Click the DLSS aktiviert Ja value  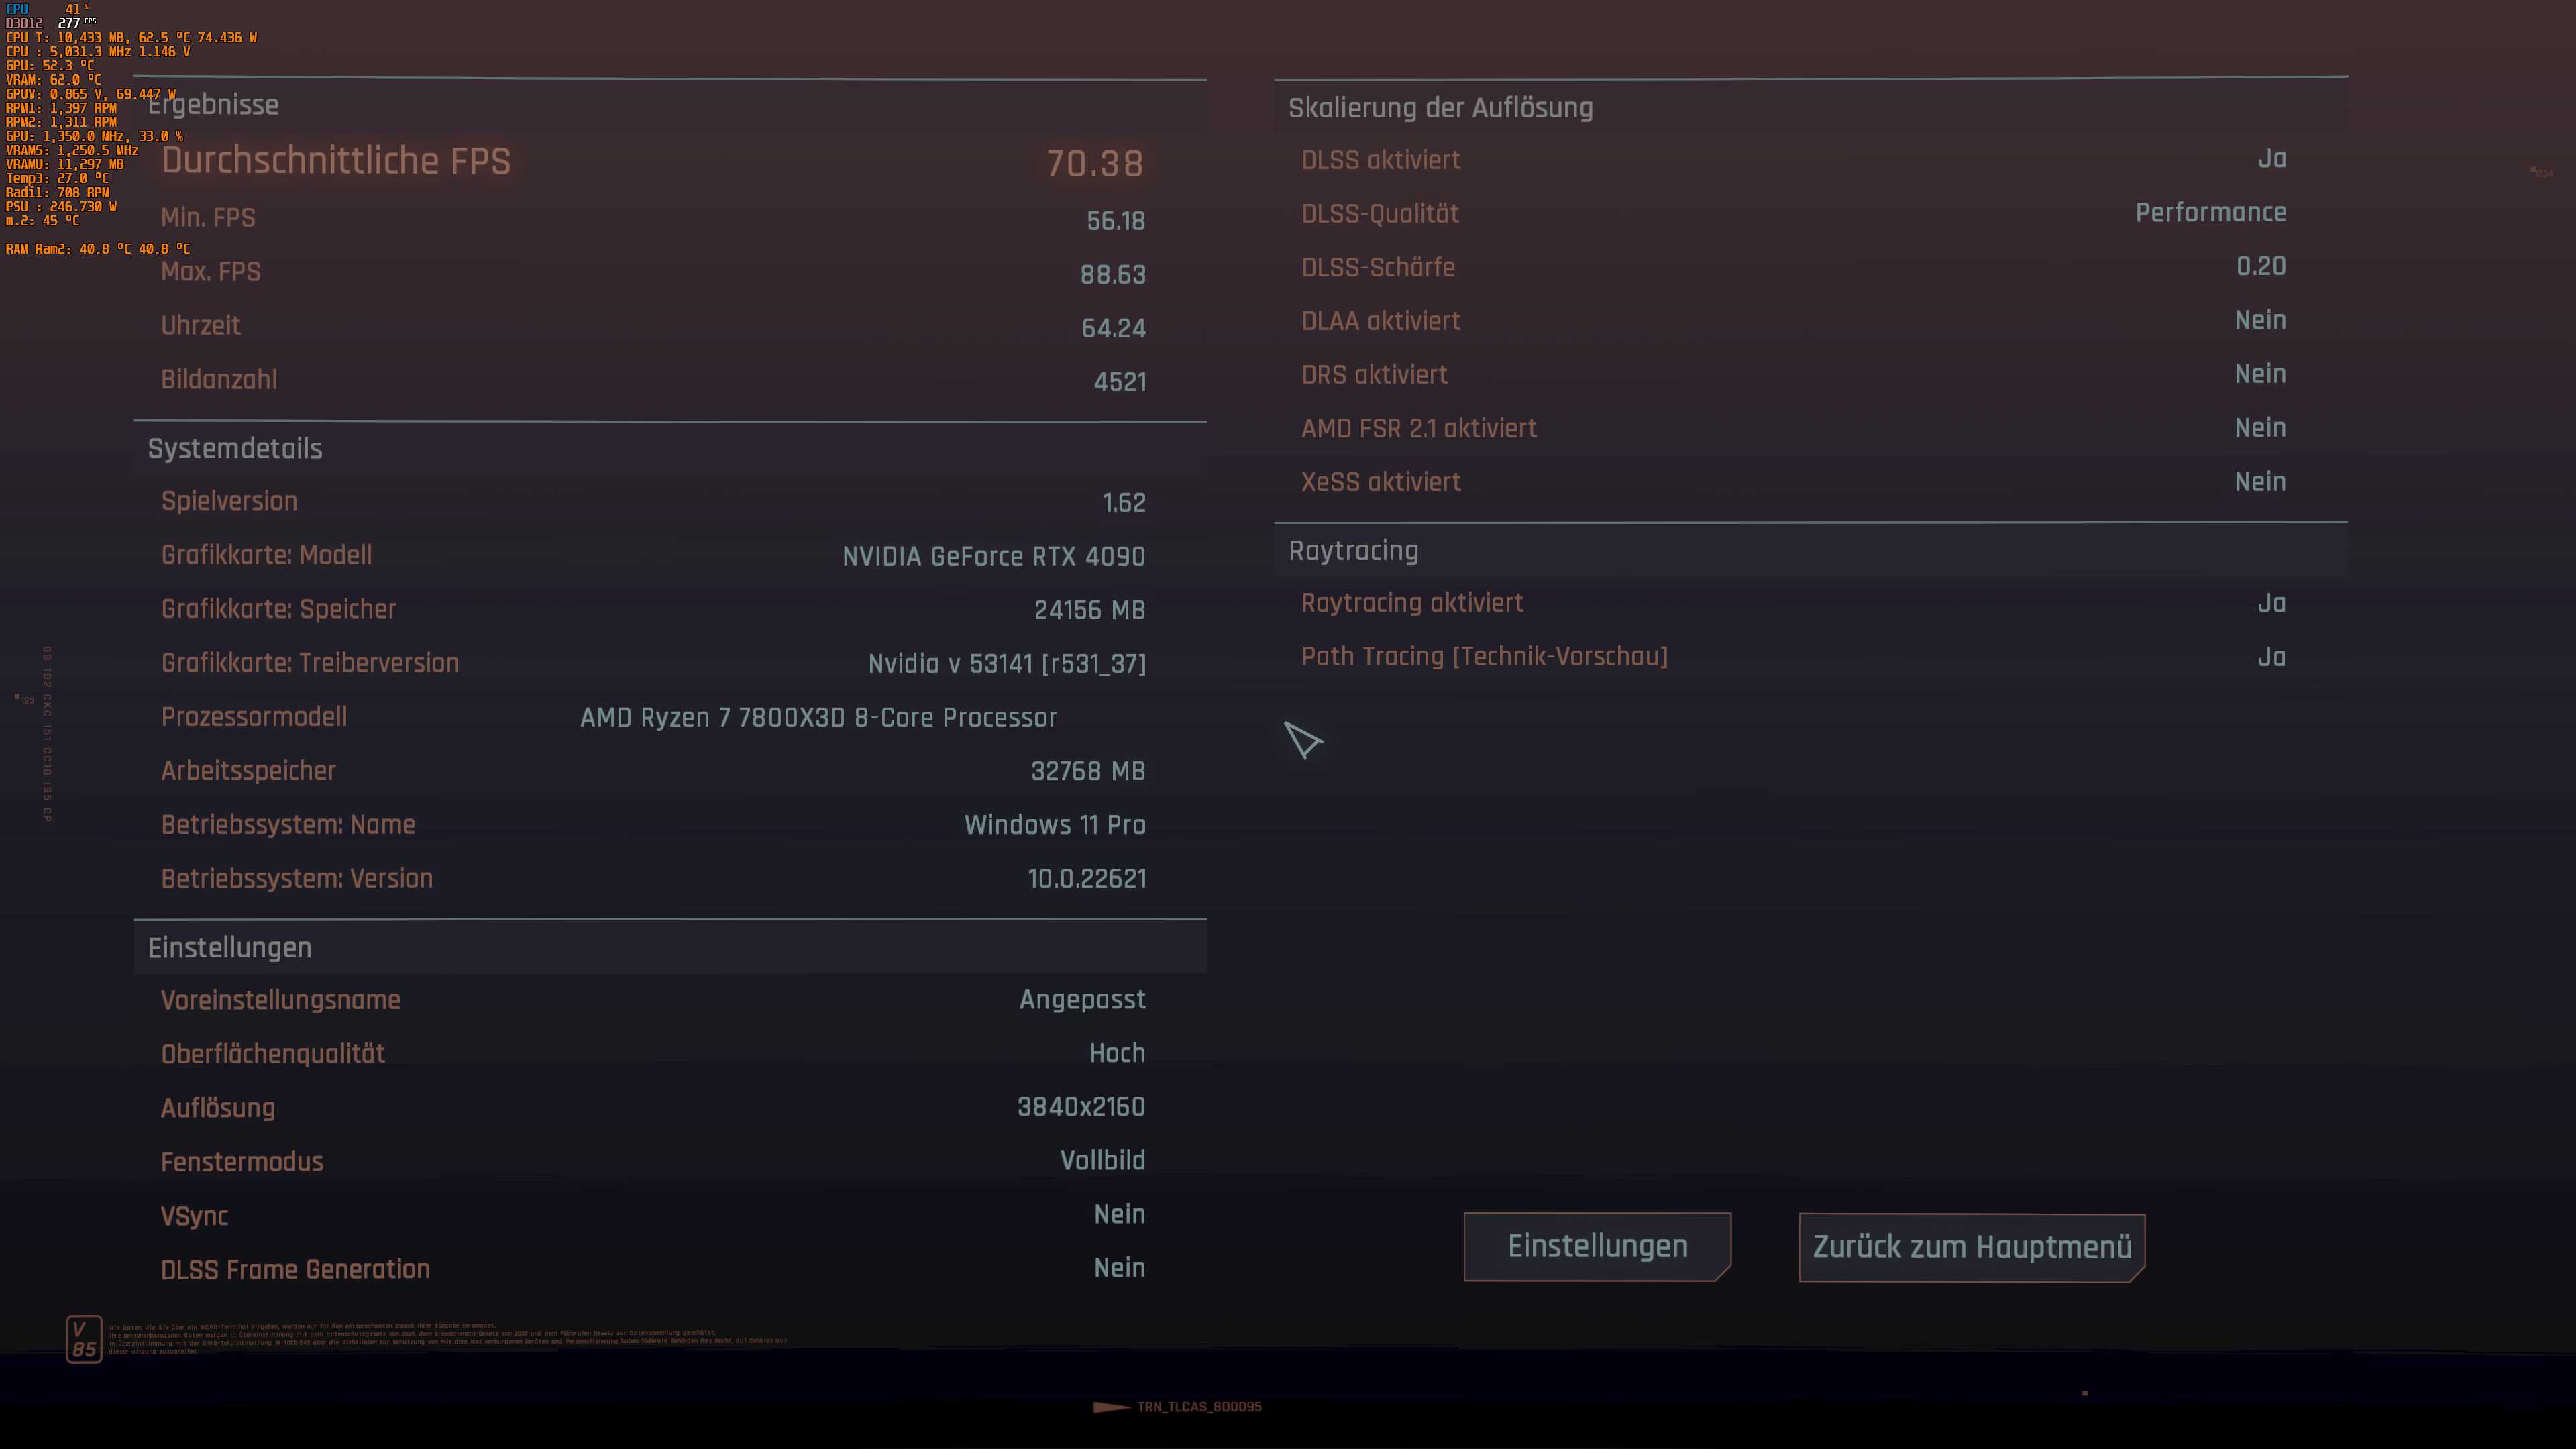[x=2271, y=159]
